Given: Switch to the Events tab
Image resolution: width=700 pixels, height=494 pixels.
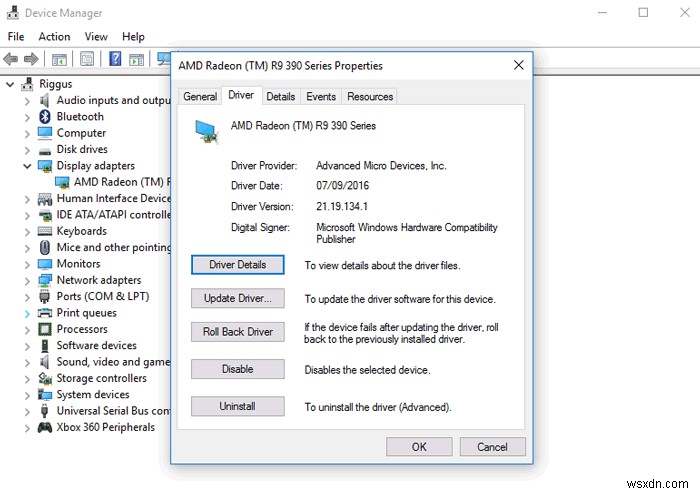Looking at the screenshot, I should 321,96.
